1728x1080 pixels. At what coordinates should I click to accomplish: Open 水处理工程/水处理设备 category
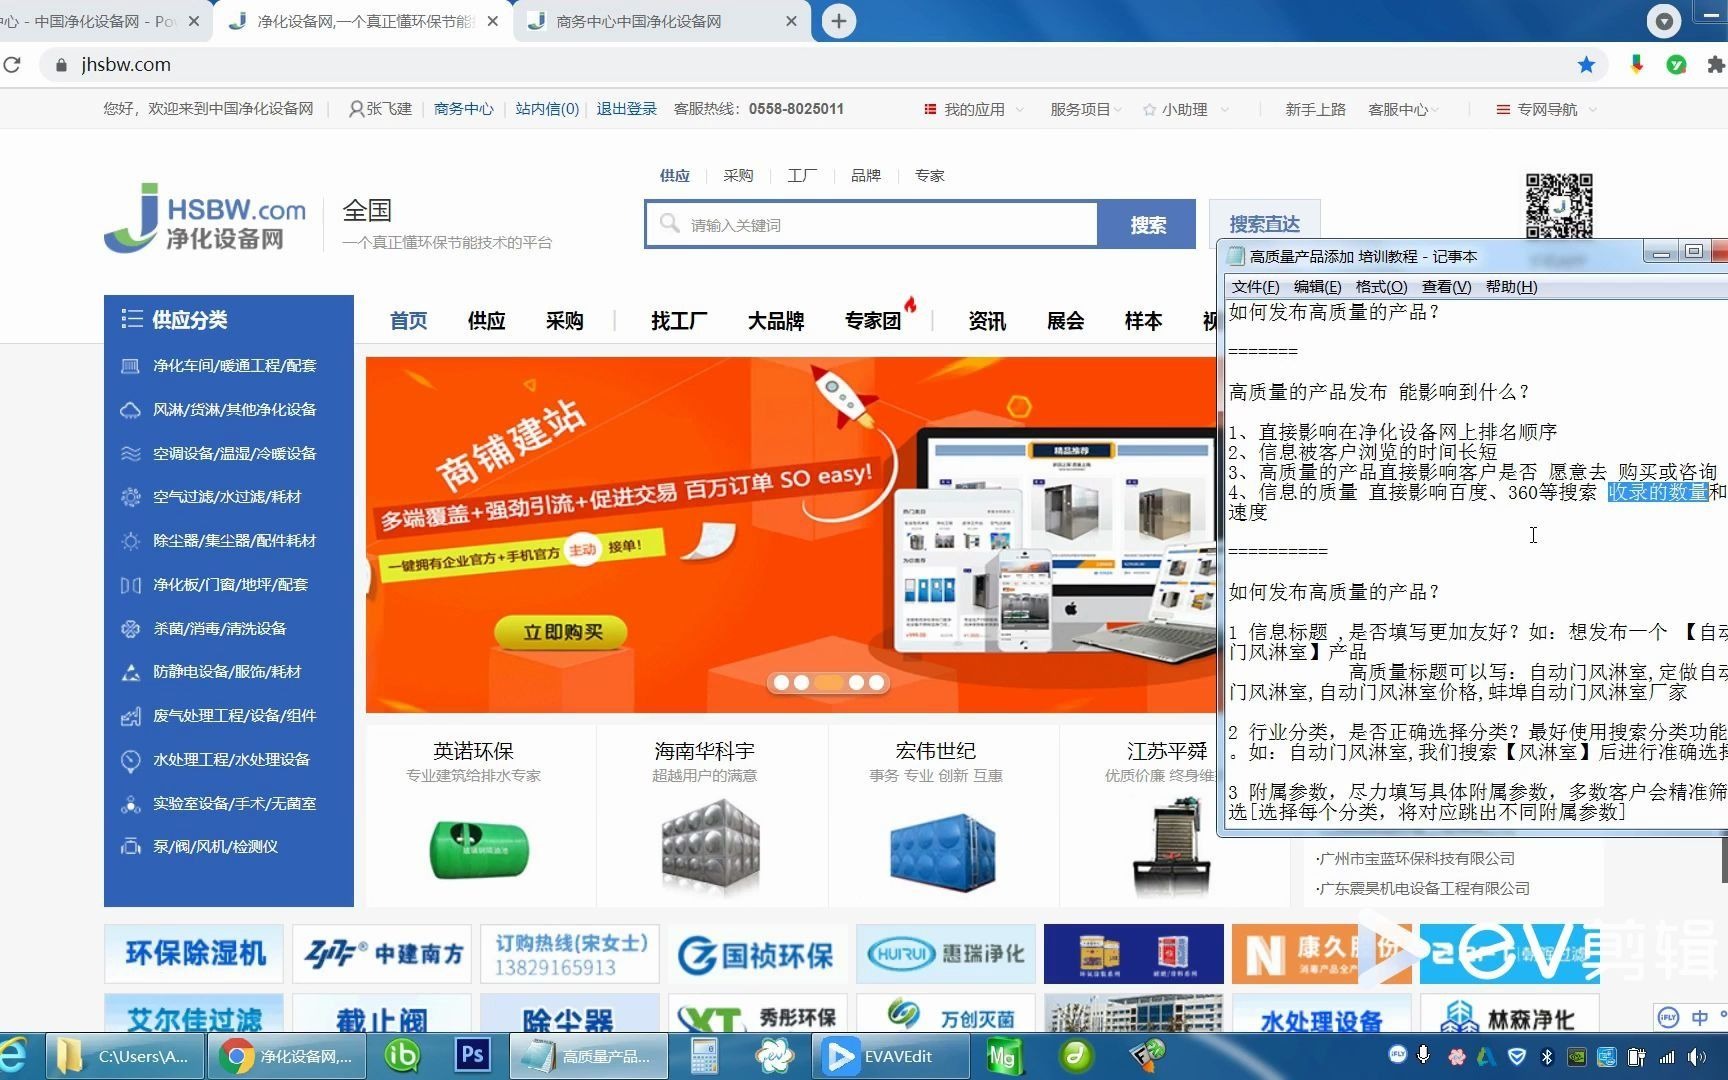click(231, 760)
